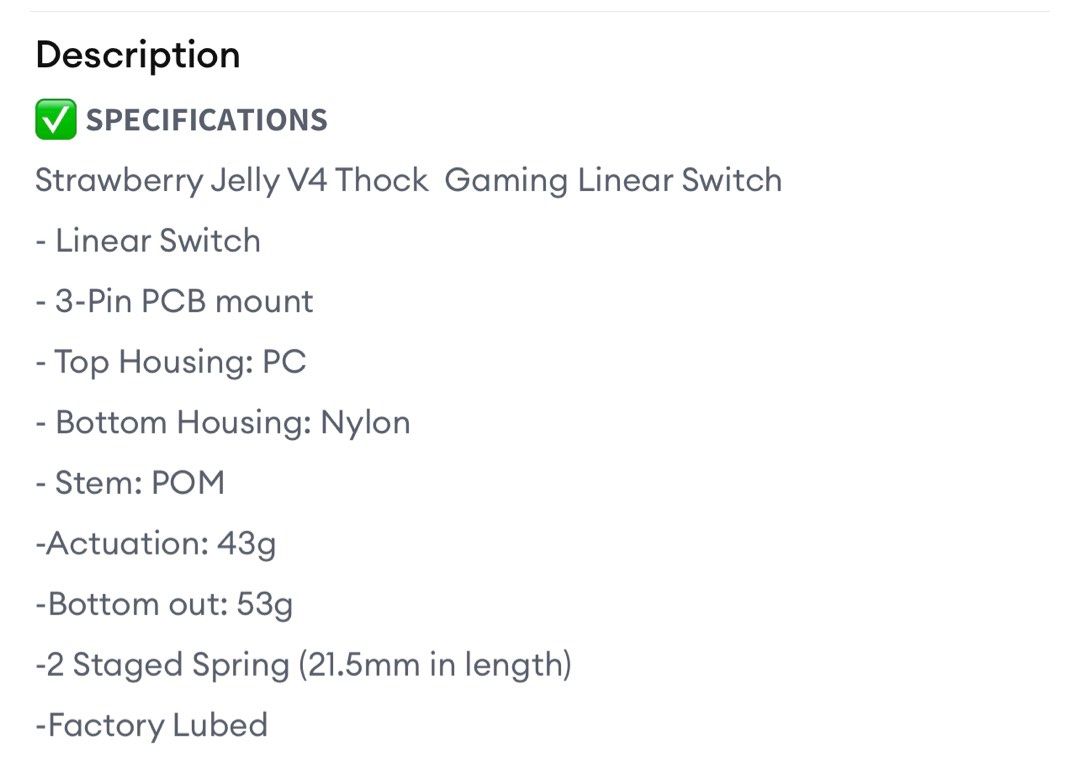The width and height of the screenshot is (1080, 759).
Task: Click the POM stem material value
Action: [x=188, y=483]
